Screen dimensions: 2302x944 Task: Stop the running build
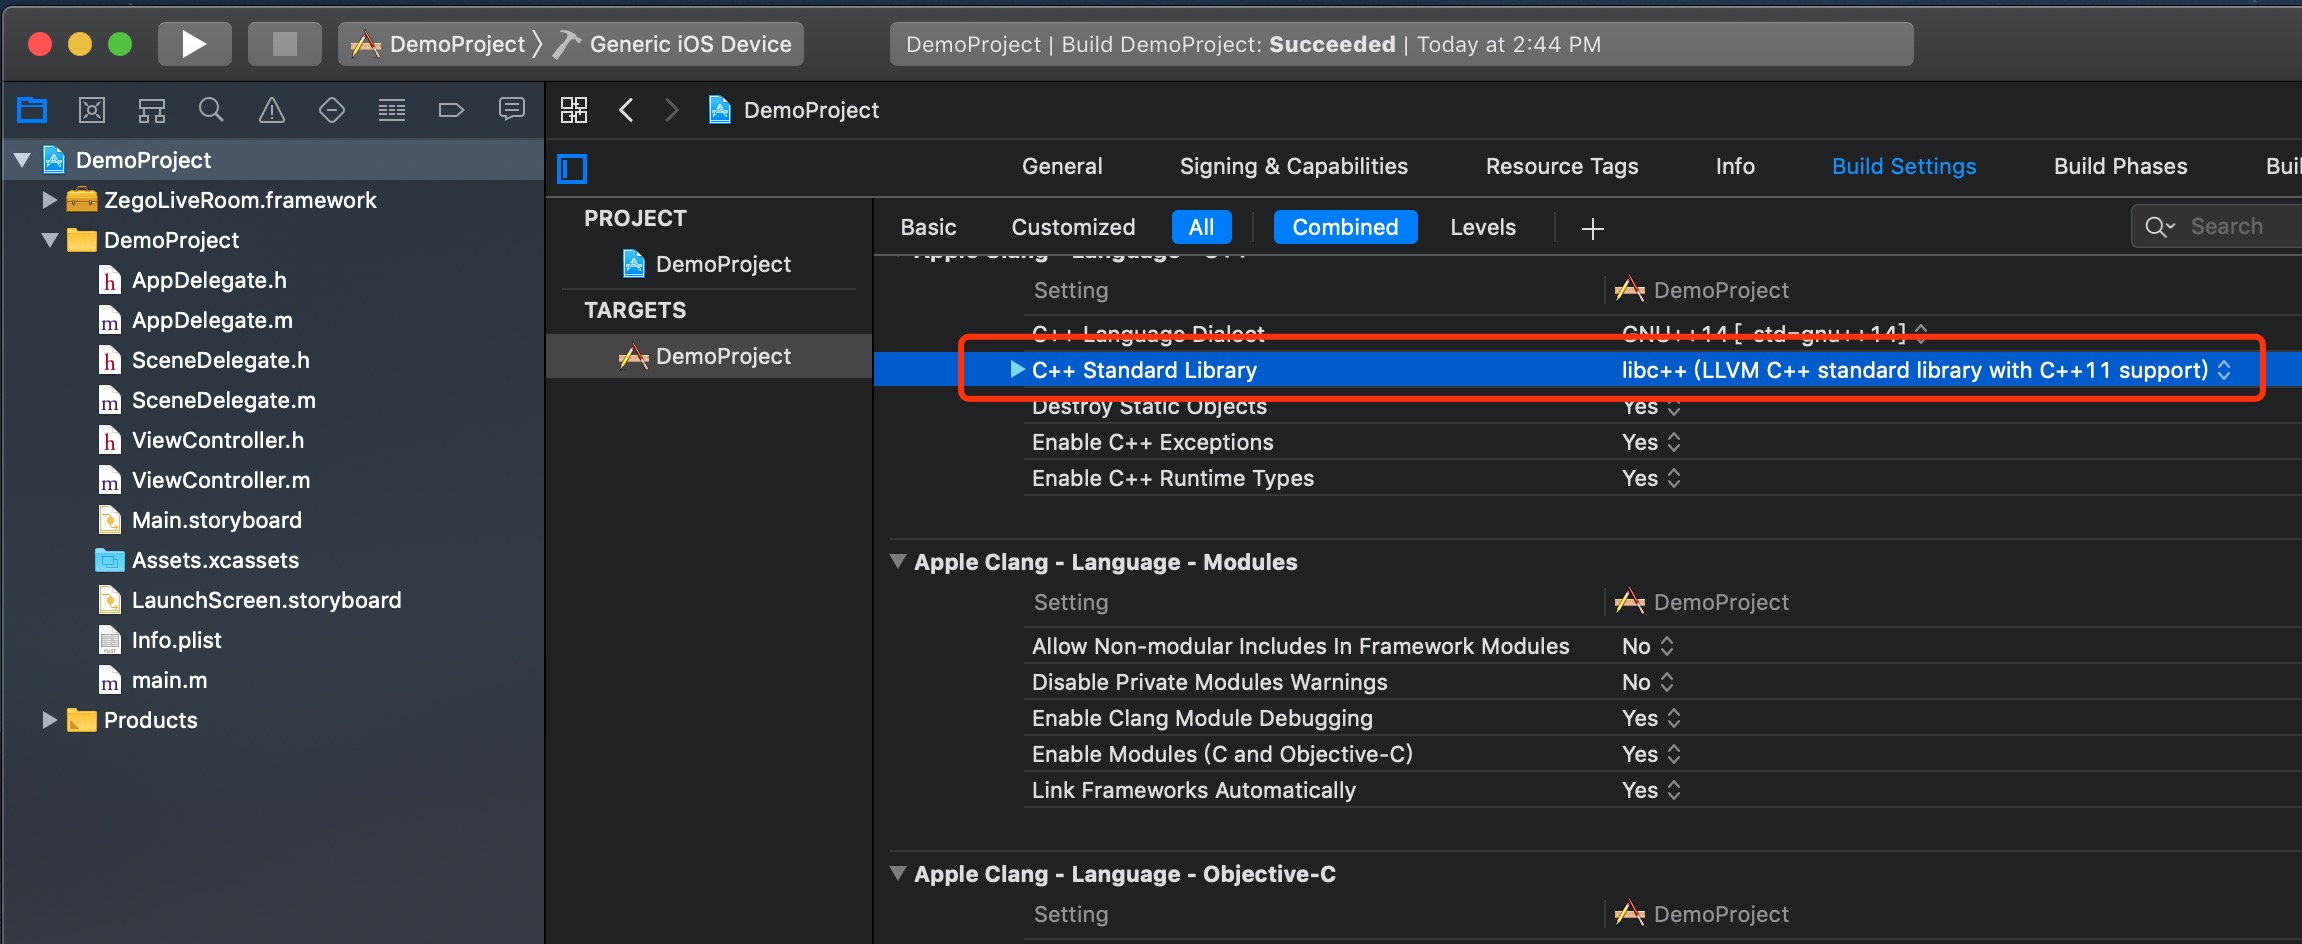(x=285, y=44)
